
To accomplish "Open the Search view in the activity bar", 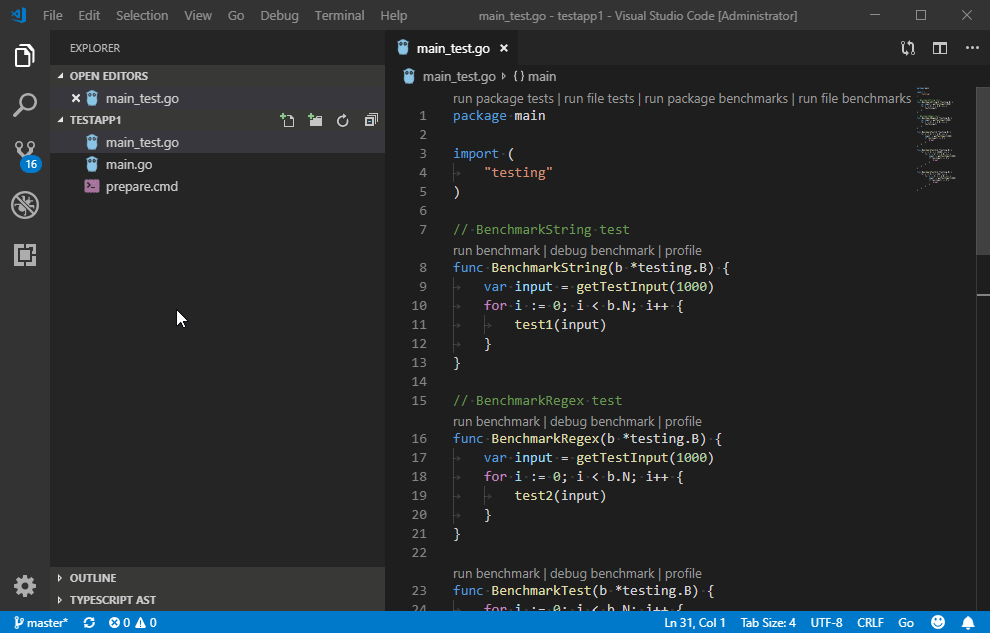I will [24, 105].
